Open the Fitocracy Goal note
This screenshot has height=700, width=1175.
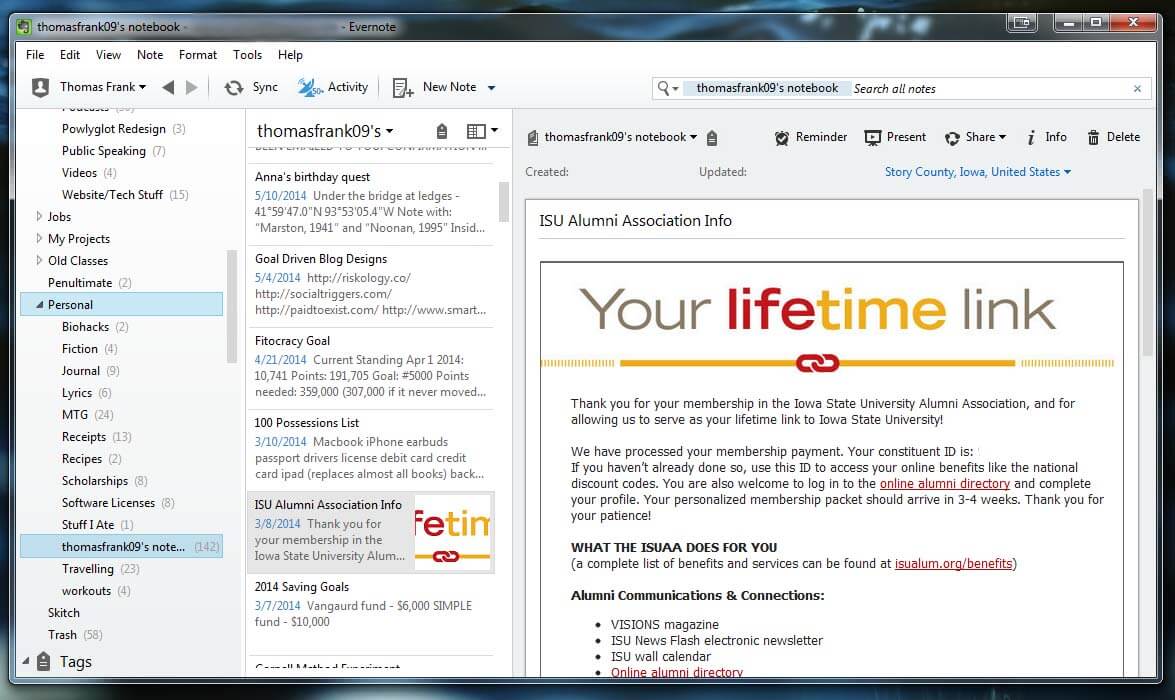click(x=371, y=366)
